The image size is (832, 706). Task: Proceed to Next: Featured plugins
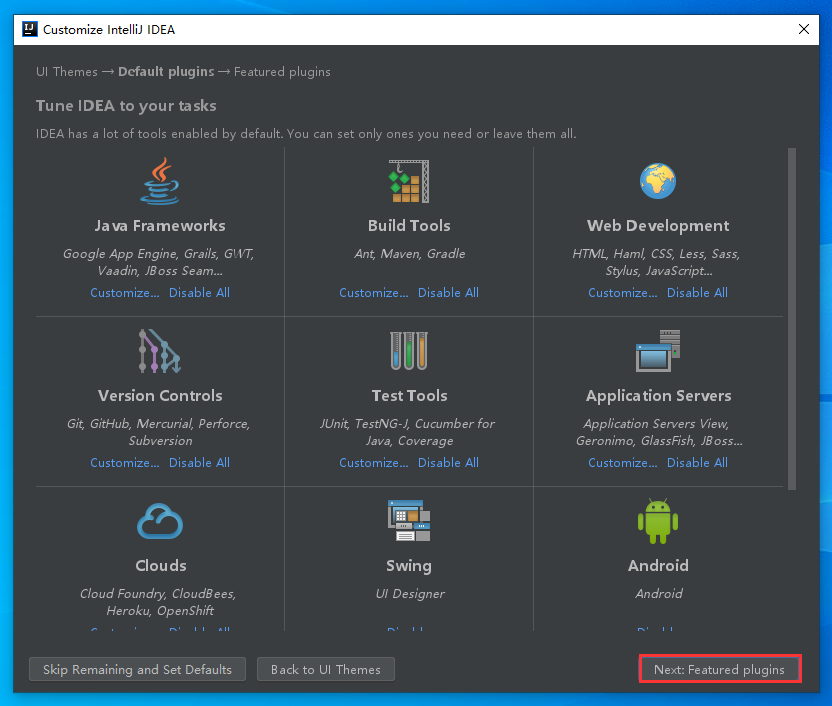tap(720, 669)
